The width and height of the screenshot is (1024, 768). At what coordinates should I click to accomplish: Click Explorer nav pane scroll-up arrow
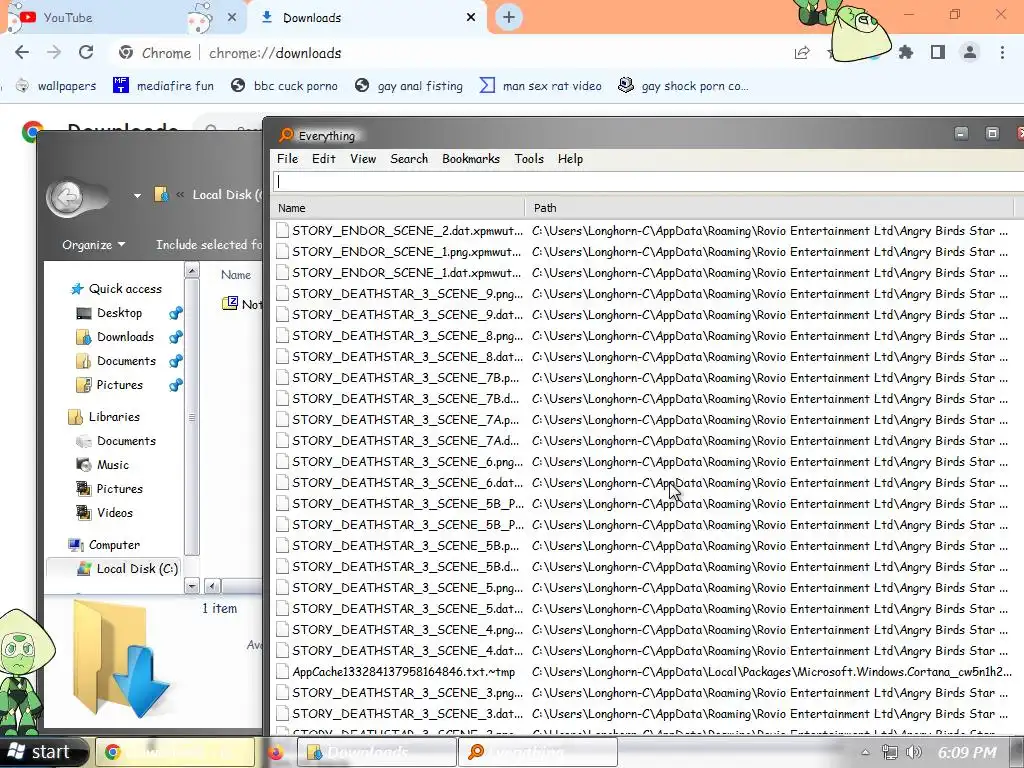[192, 270]
